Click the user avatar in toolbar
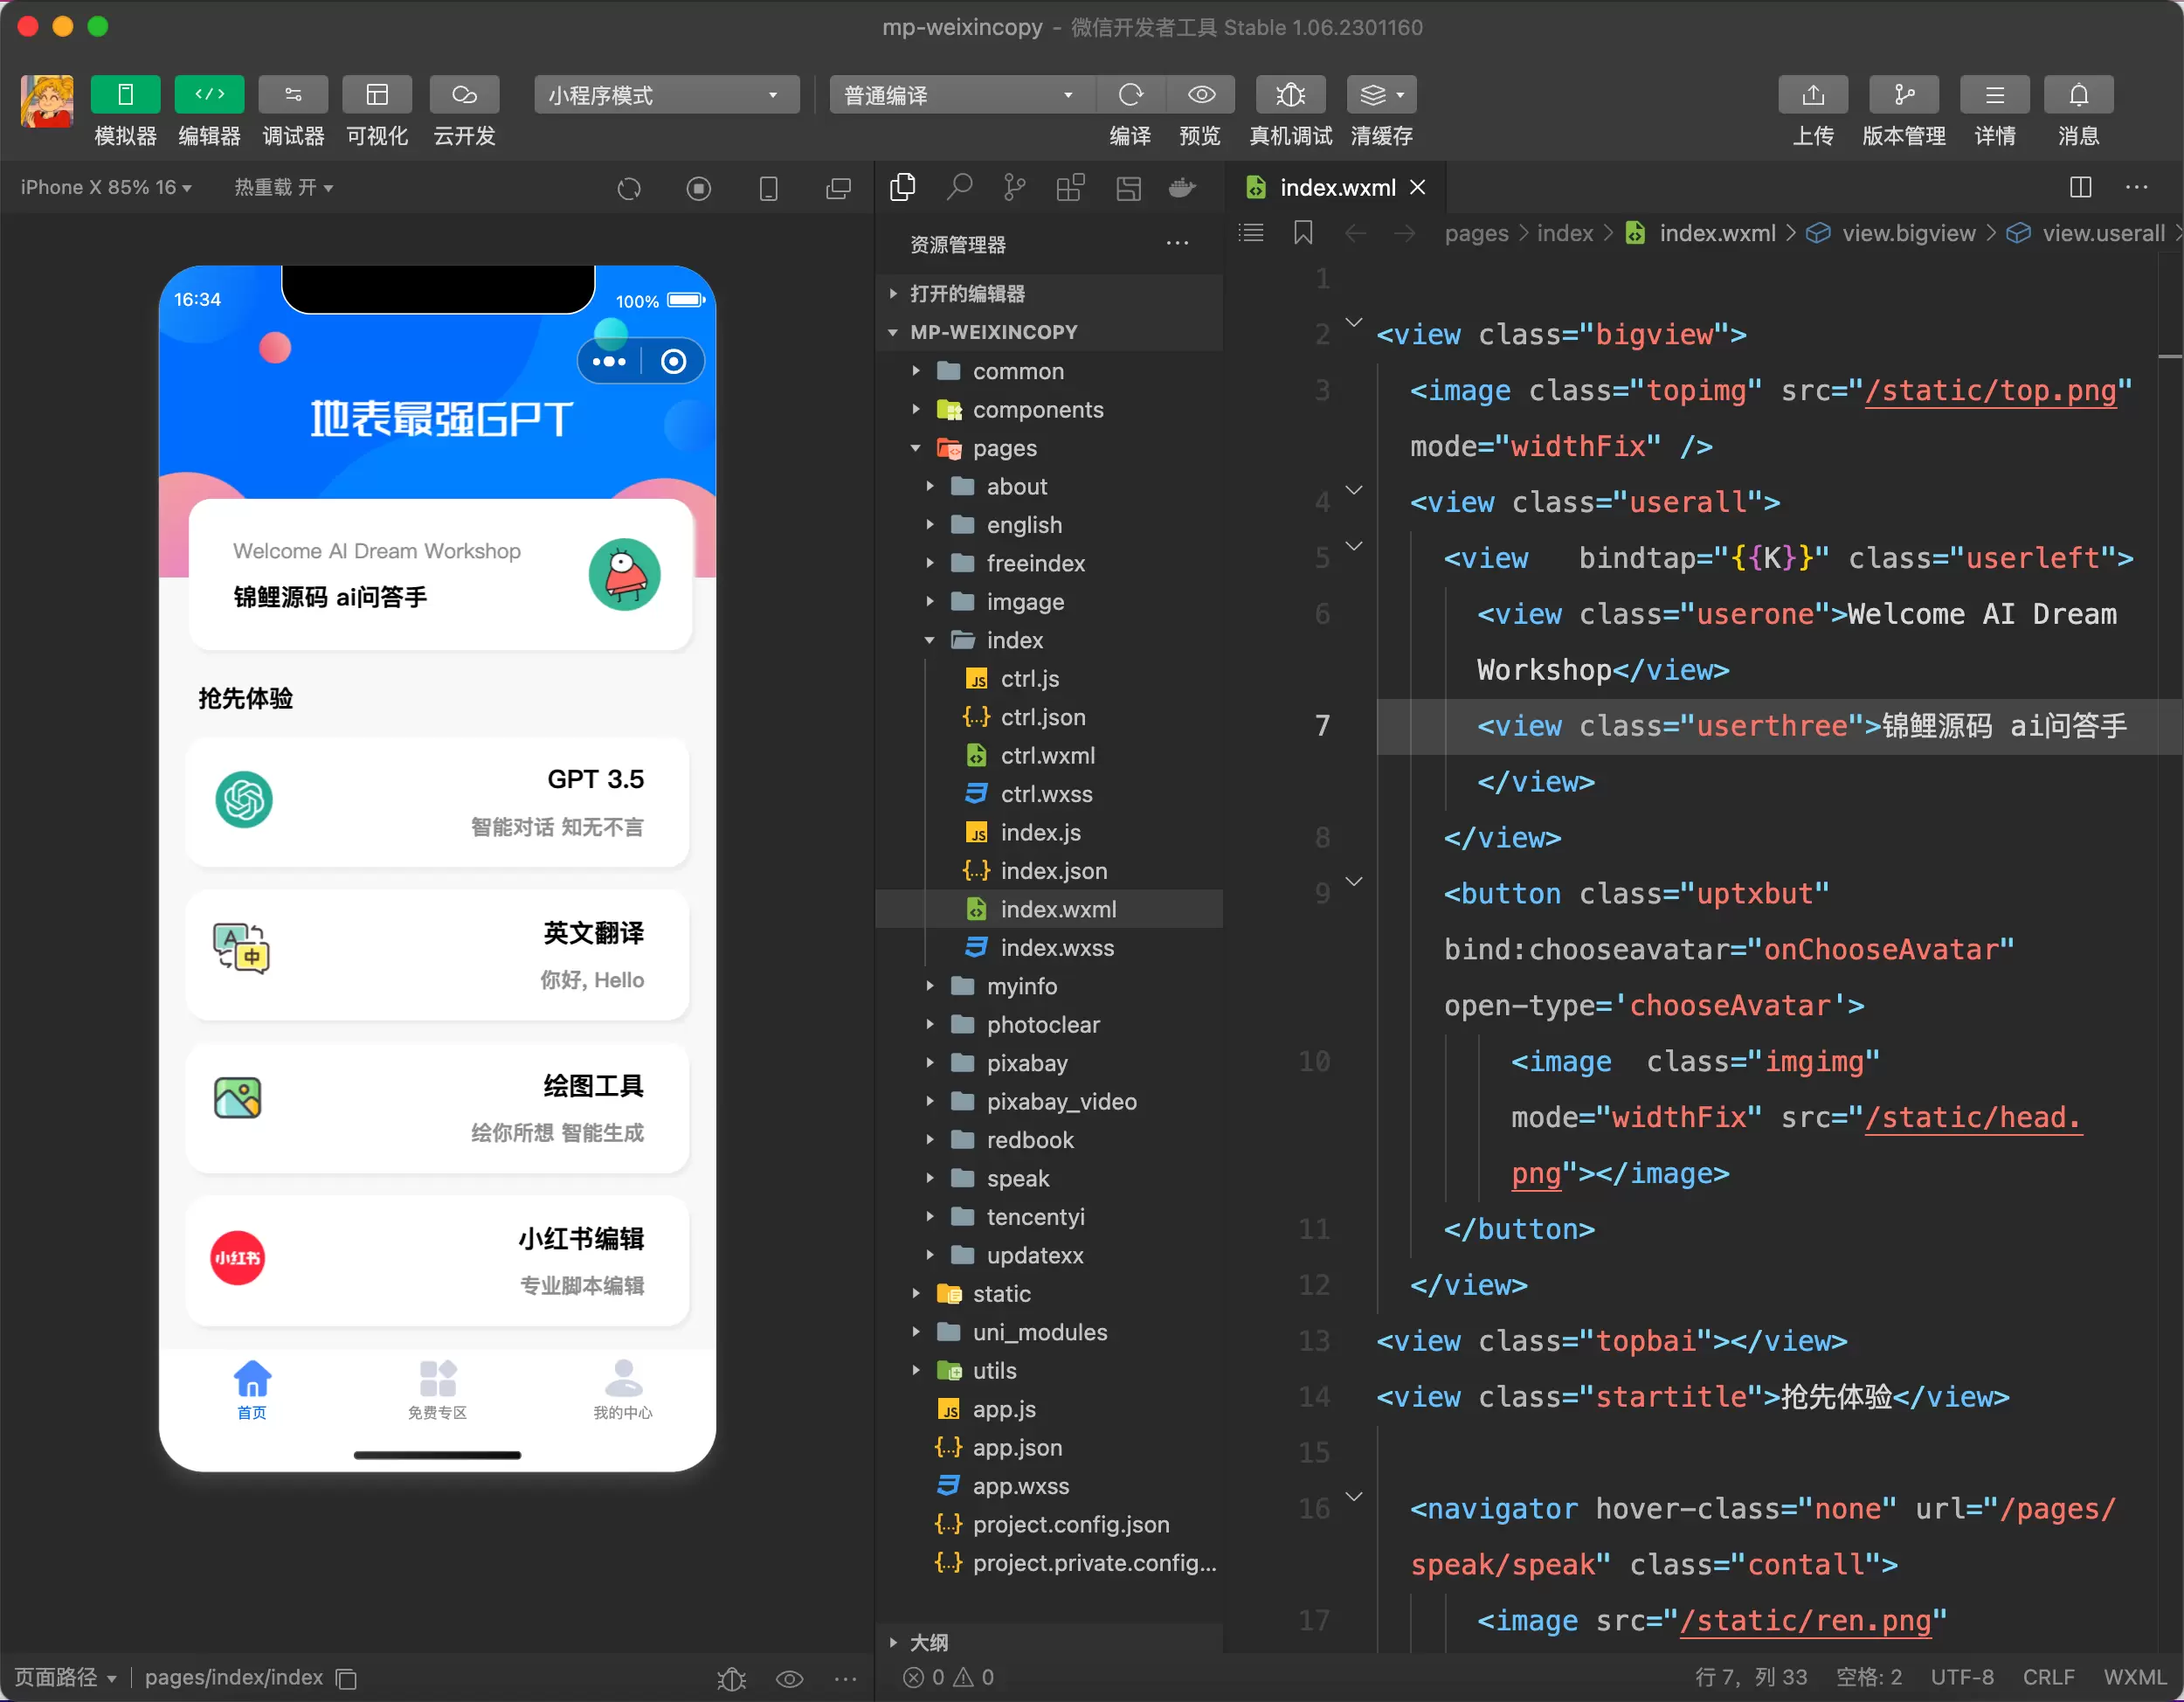This screenshot has width=2184, height=1702. (x=47, y=101)
